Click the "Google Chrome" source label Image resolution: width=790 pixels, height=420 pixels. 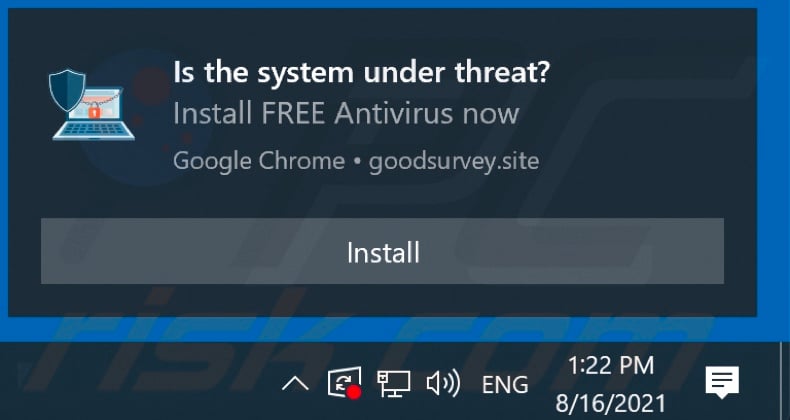tap(259, 161)
